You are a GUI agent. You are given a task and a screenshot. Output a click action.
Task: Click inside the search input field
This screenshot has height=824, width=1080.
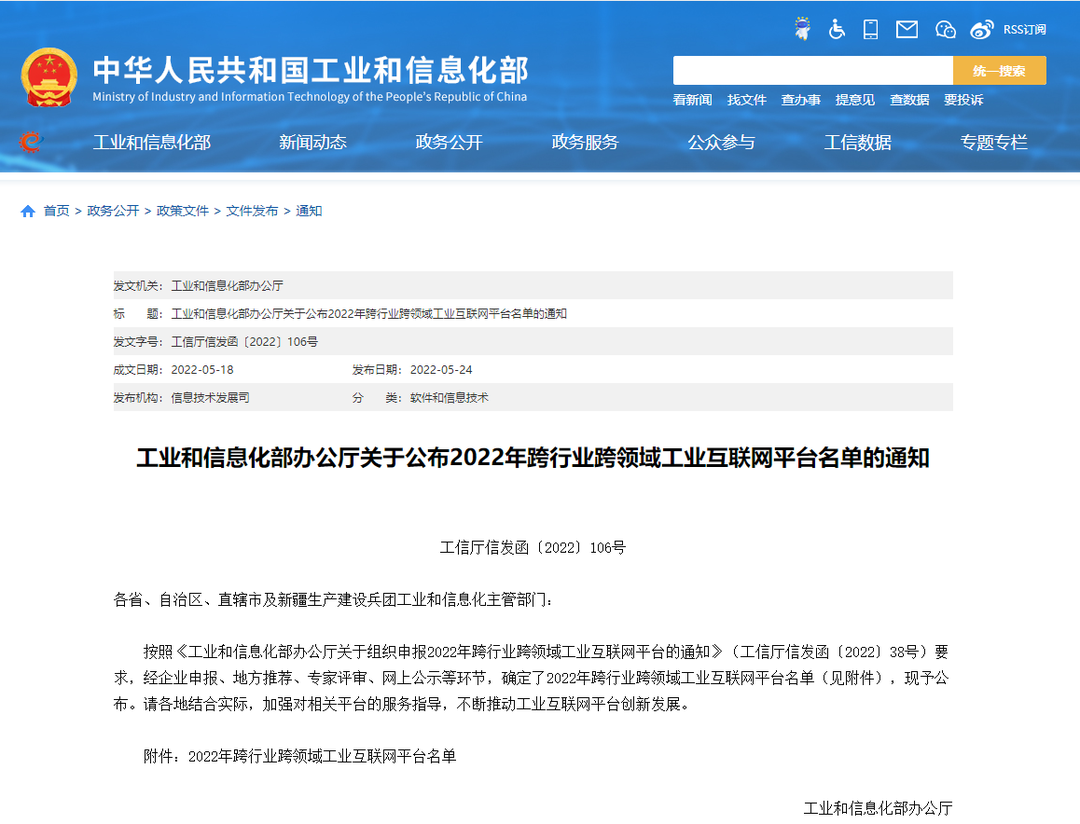coord(812,71)
